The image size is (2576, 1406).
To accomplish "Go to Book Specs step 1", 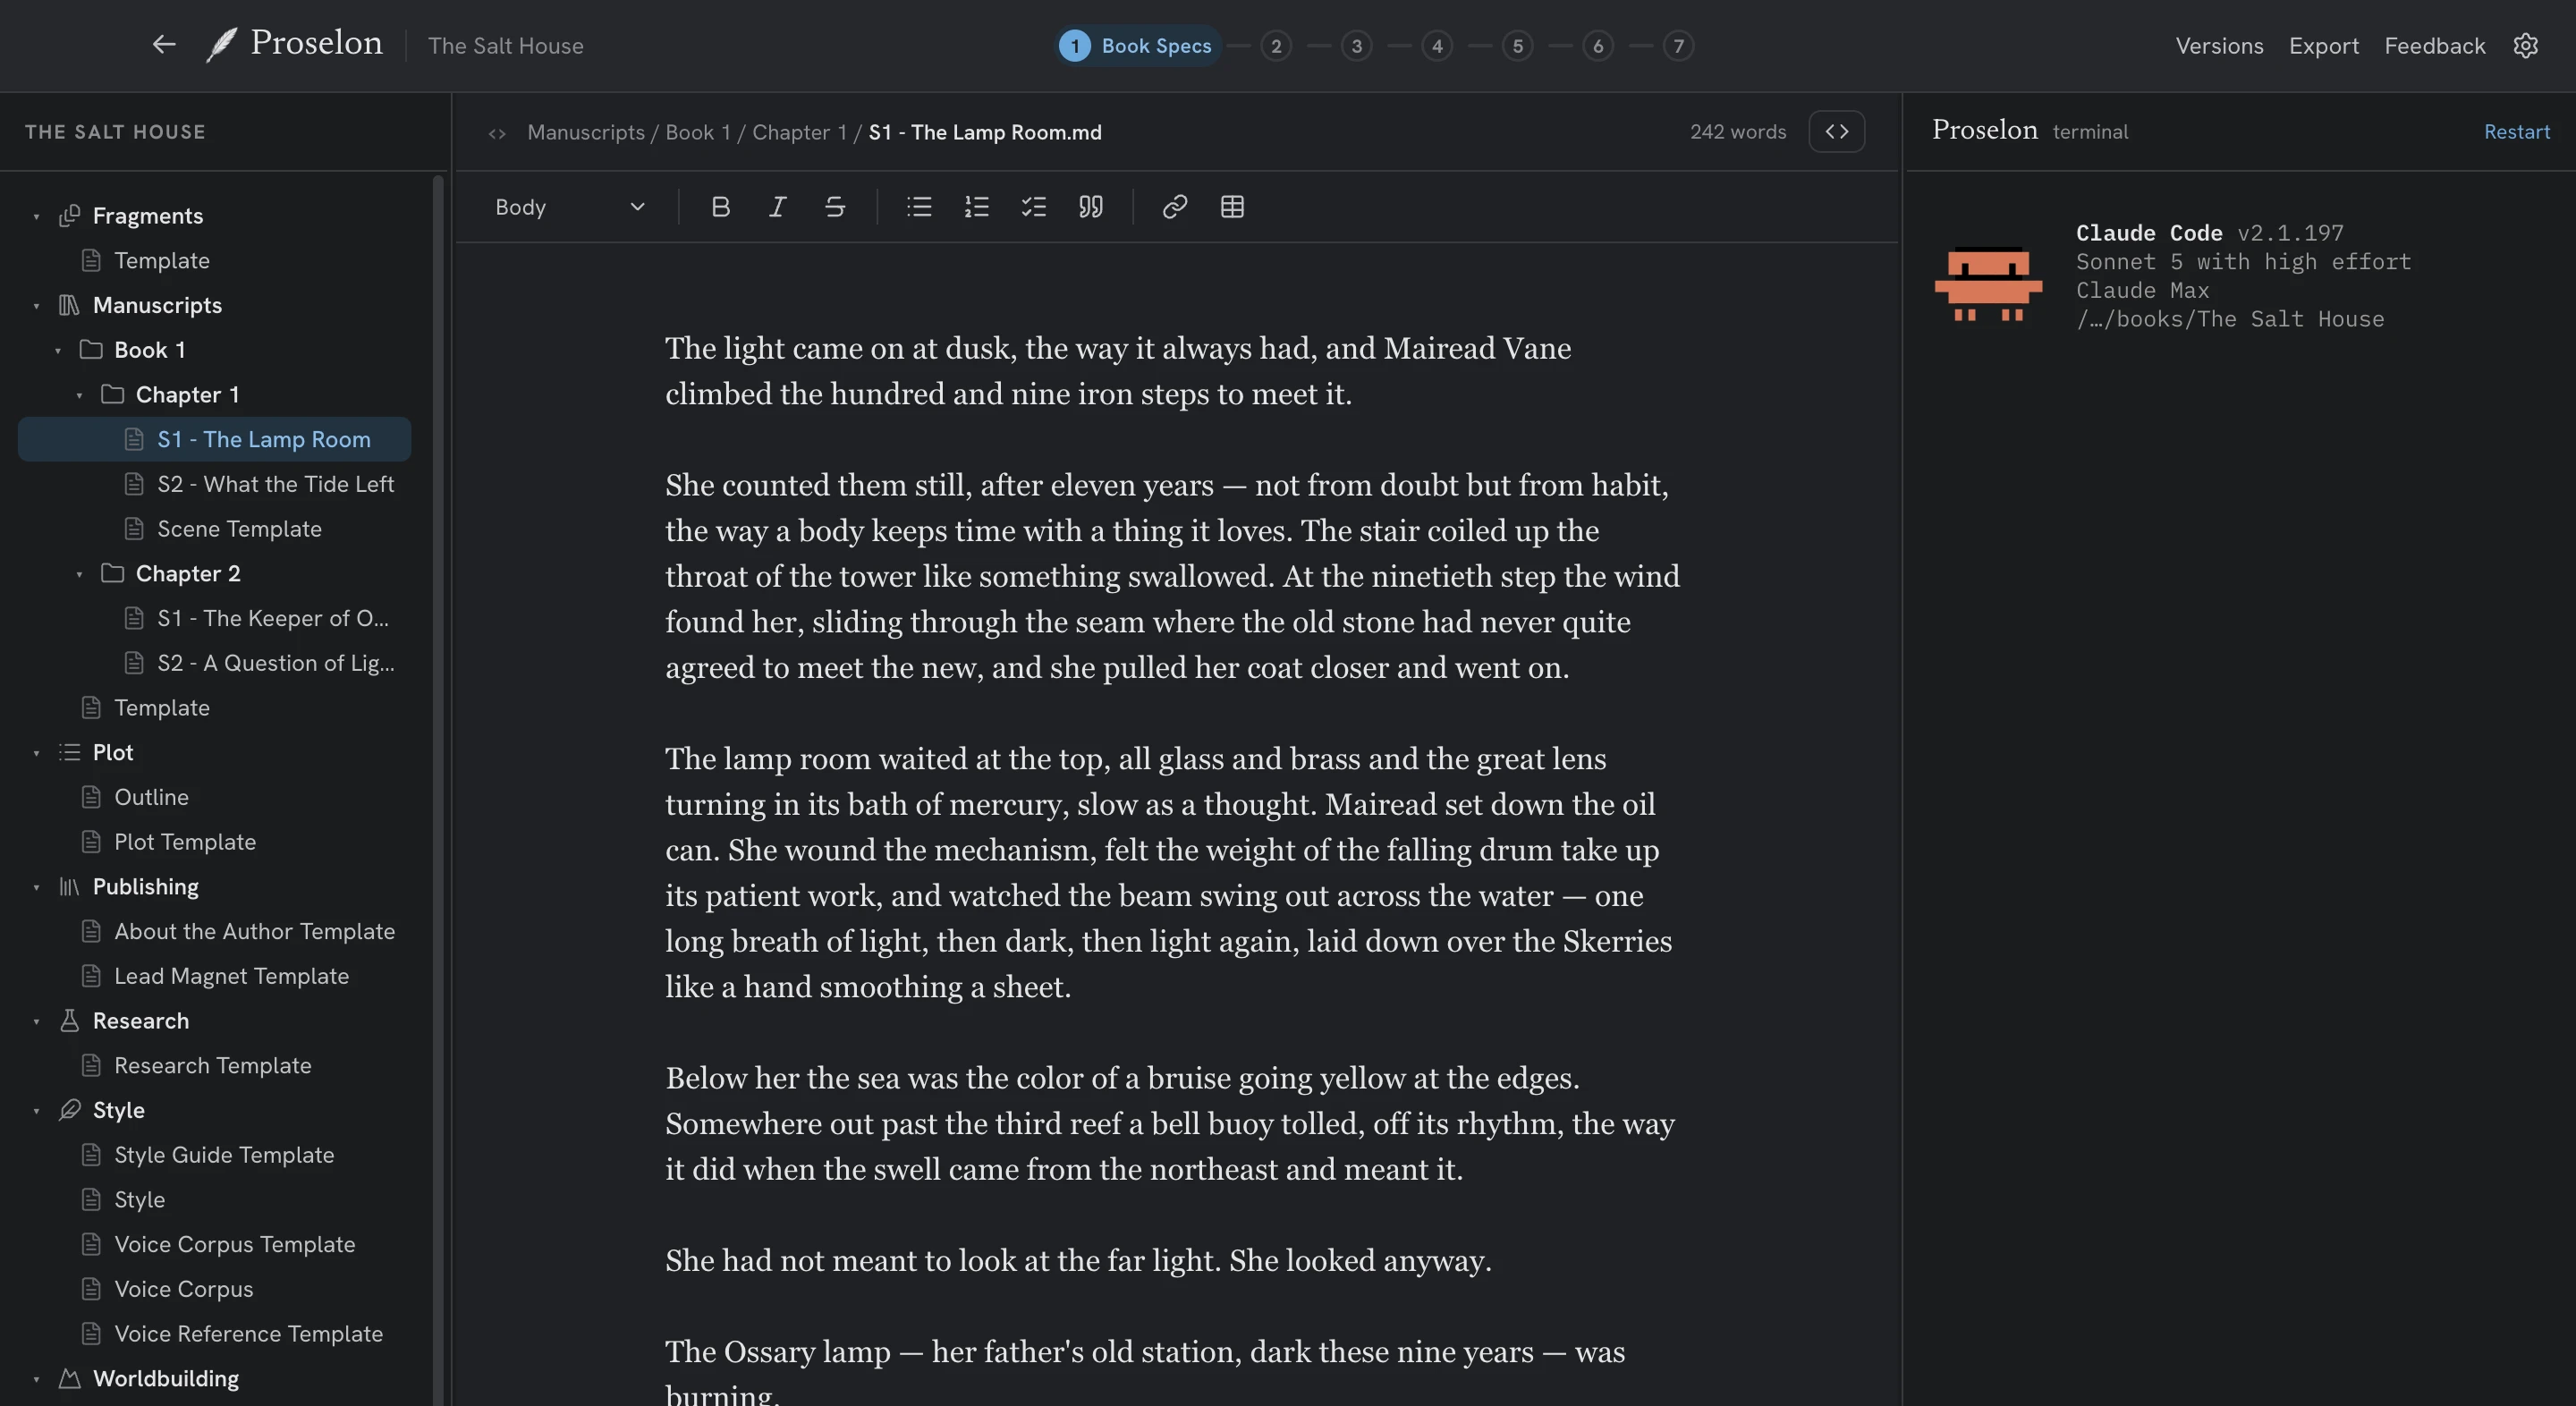I will [1138, 46].
